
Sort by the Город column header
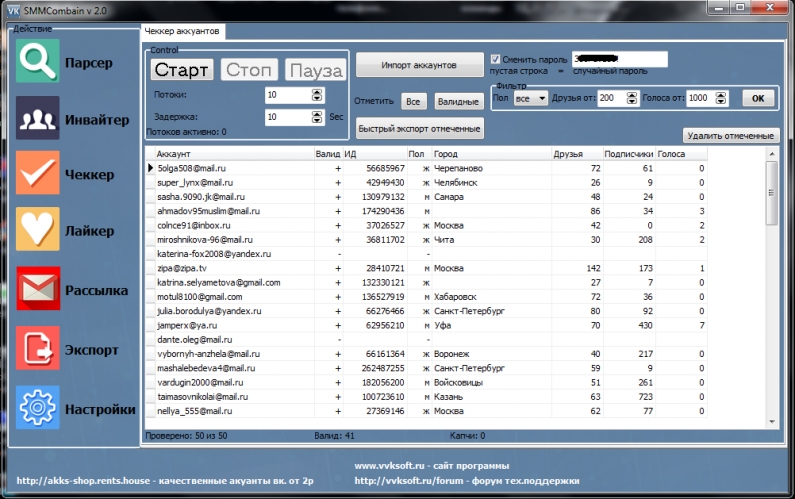coord(492,154)
